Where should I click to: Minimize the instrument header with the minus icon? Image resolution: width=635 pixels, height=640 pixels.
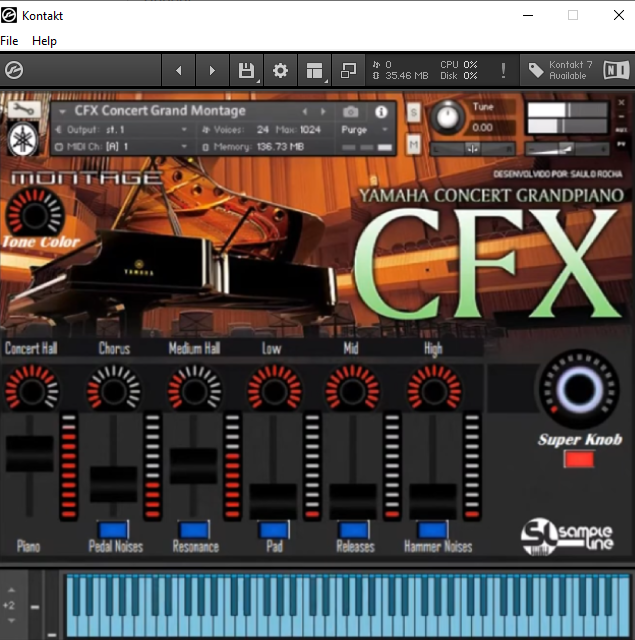point(621,116)
